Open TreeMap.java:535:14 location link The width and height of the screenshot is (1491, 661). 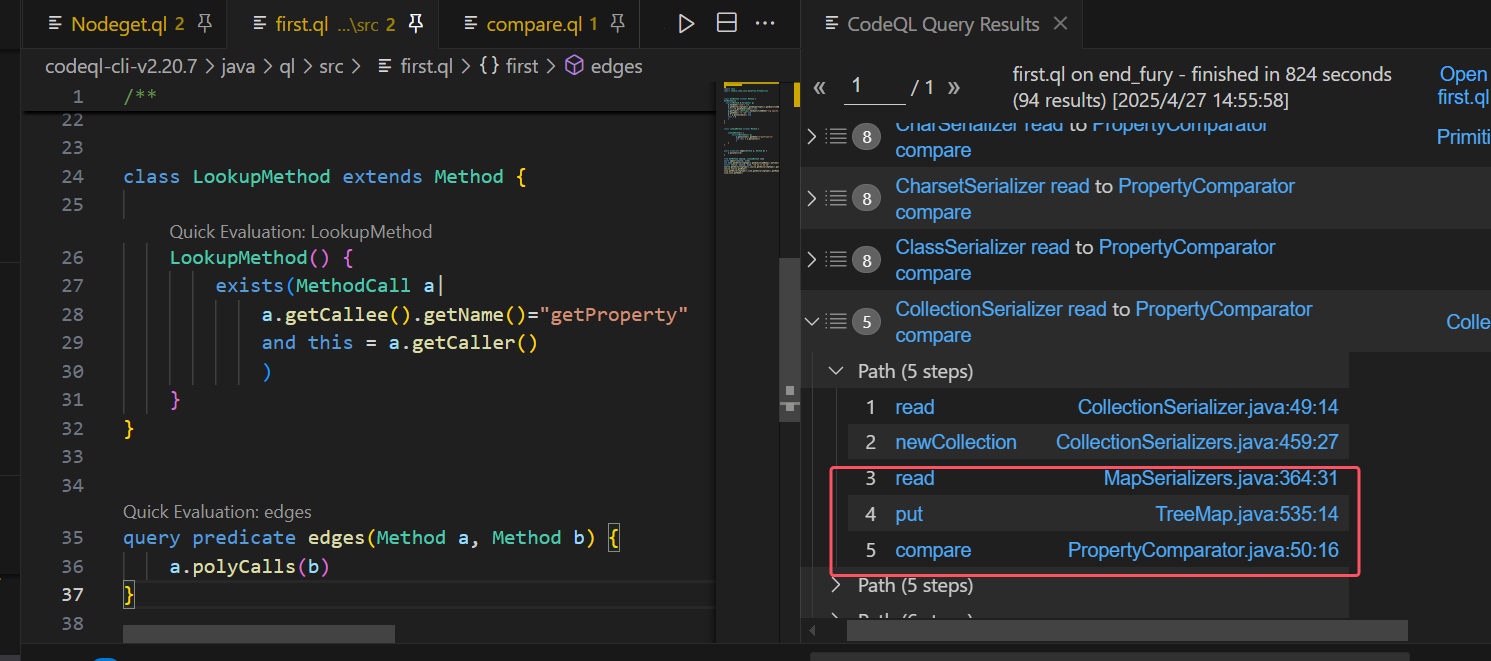[x=1247, y=514]
